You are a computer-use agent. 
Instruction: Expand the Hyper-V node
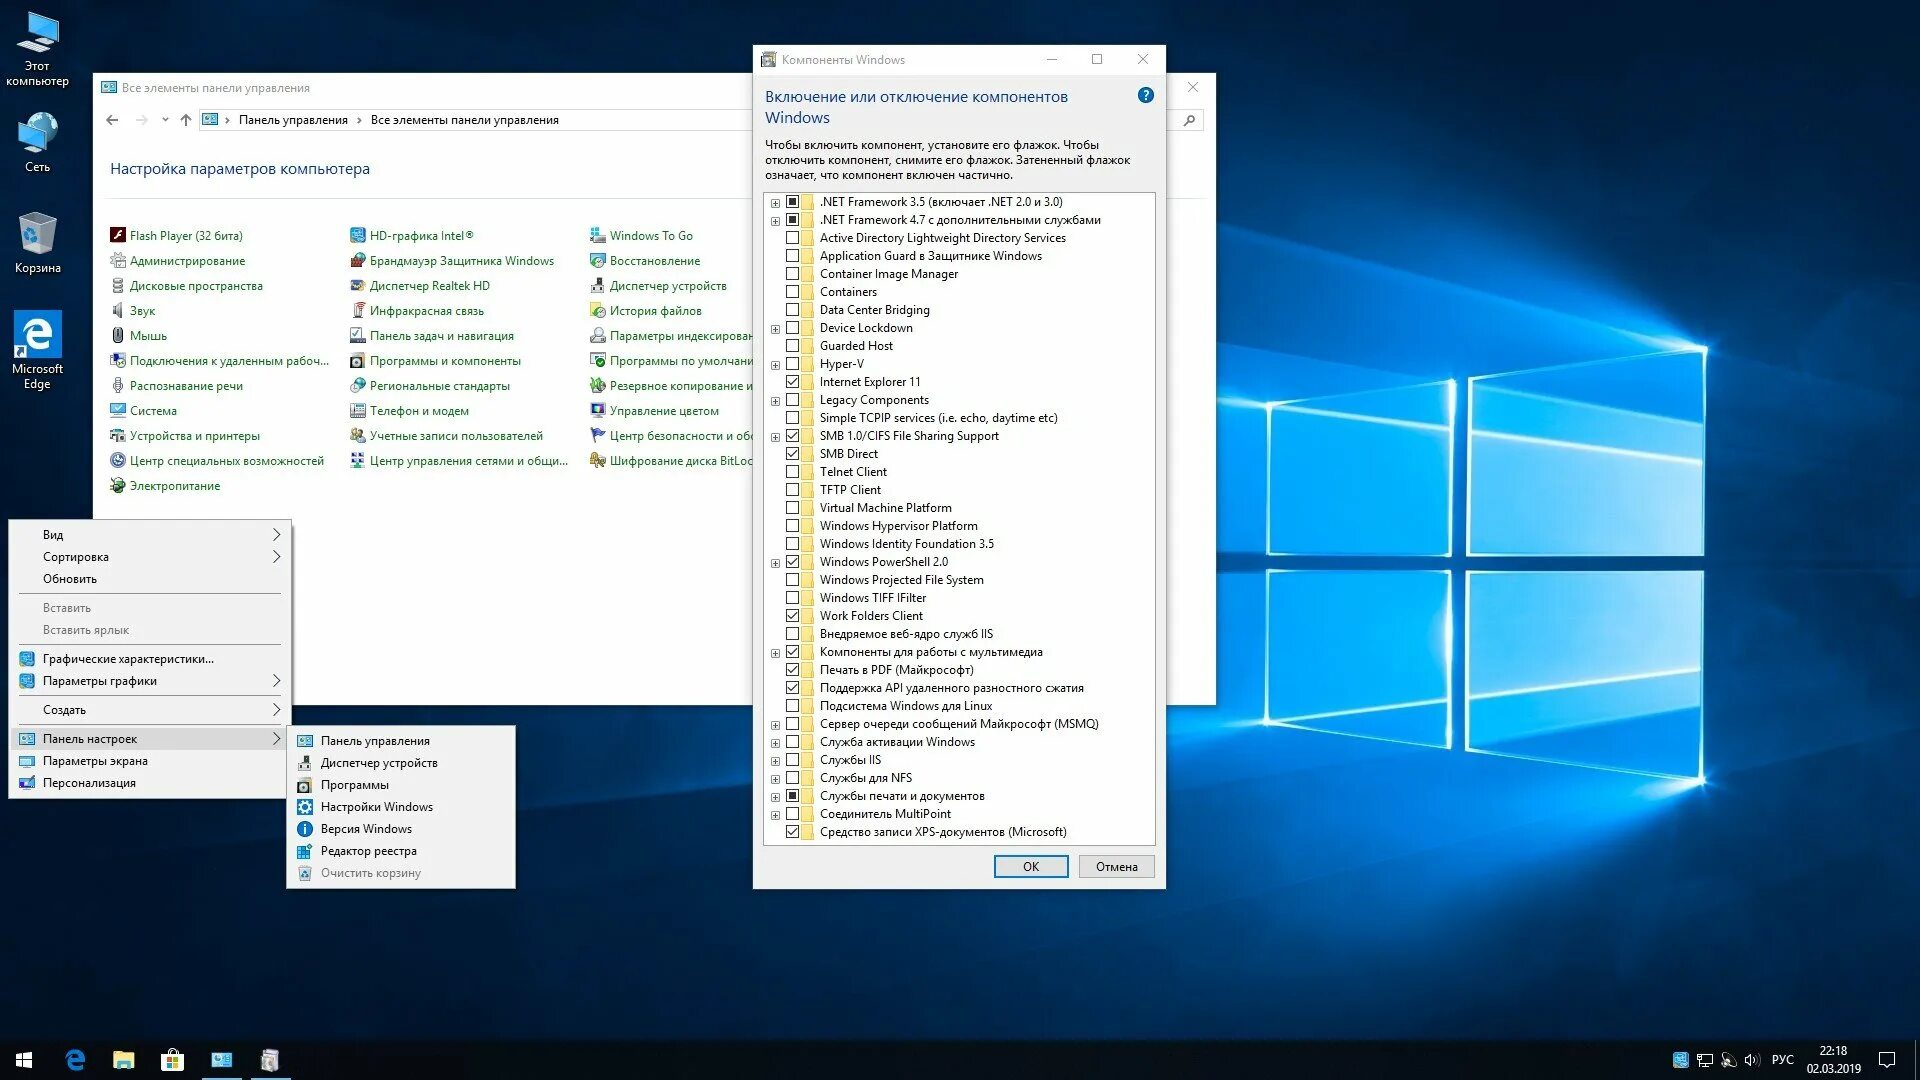pyautogui.click(x=775, y=365)
